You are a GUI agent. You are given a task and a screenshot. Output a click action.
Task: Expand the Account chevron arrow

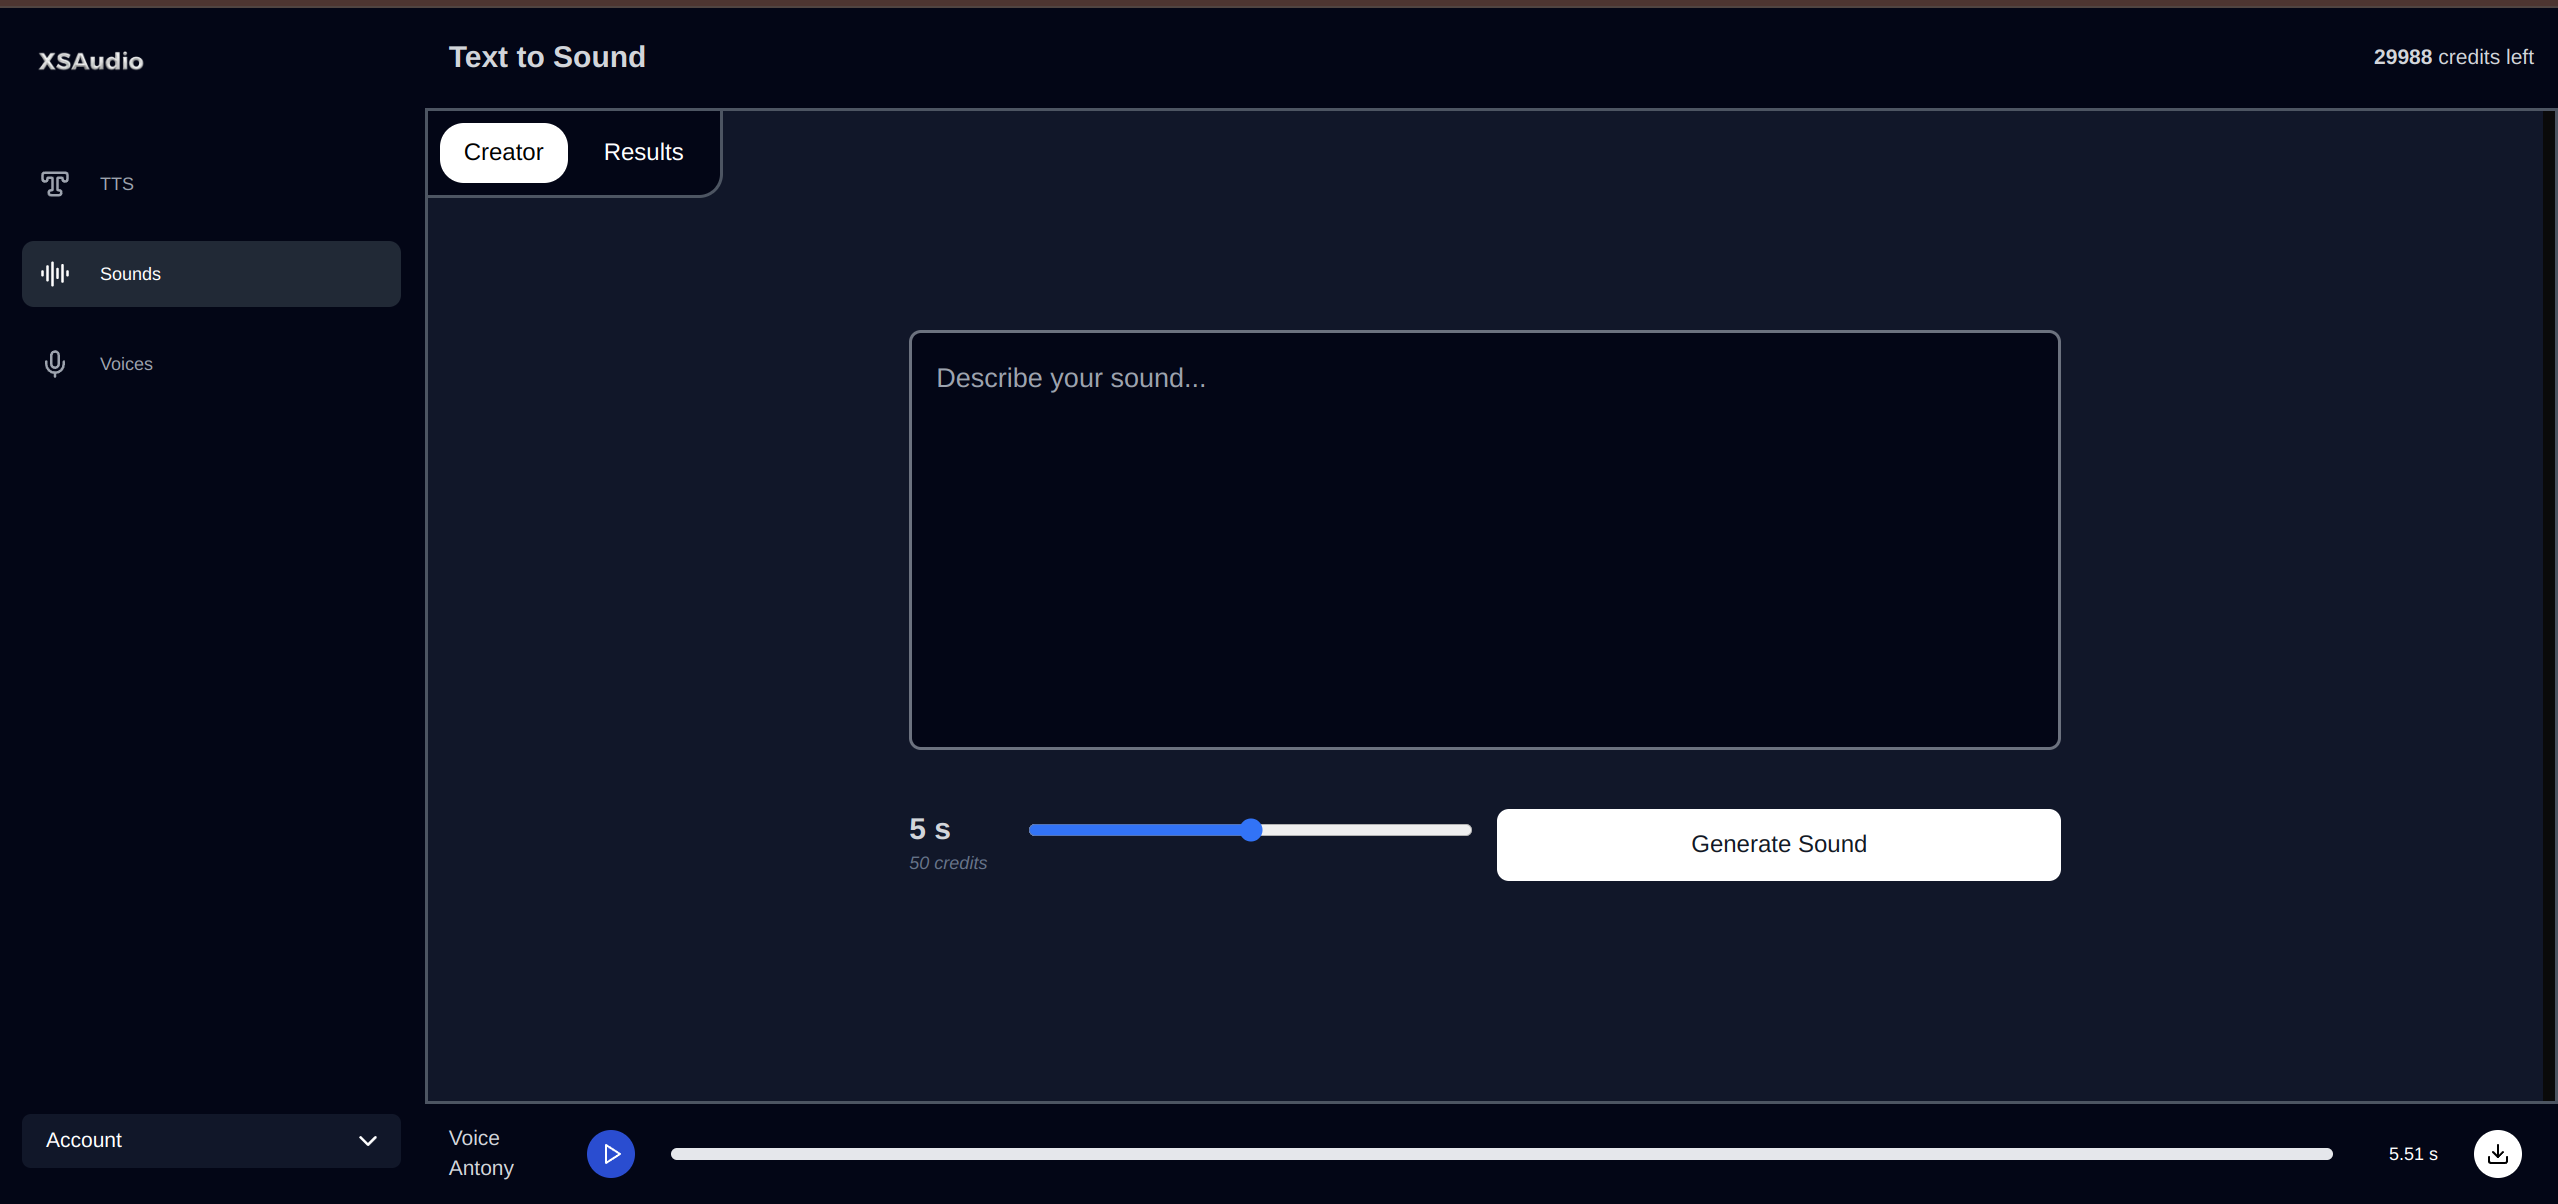pos(368,1141)
